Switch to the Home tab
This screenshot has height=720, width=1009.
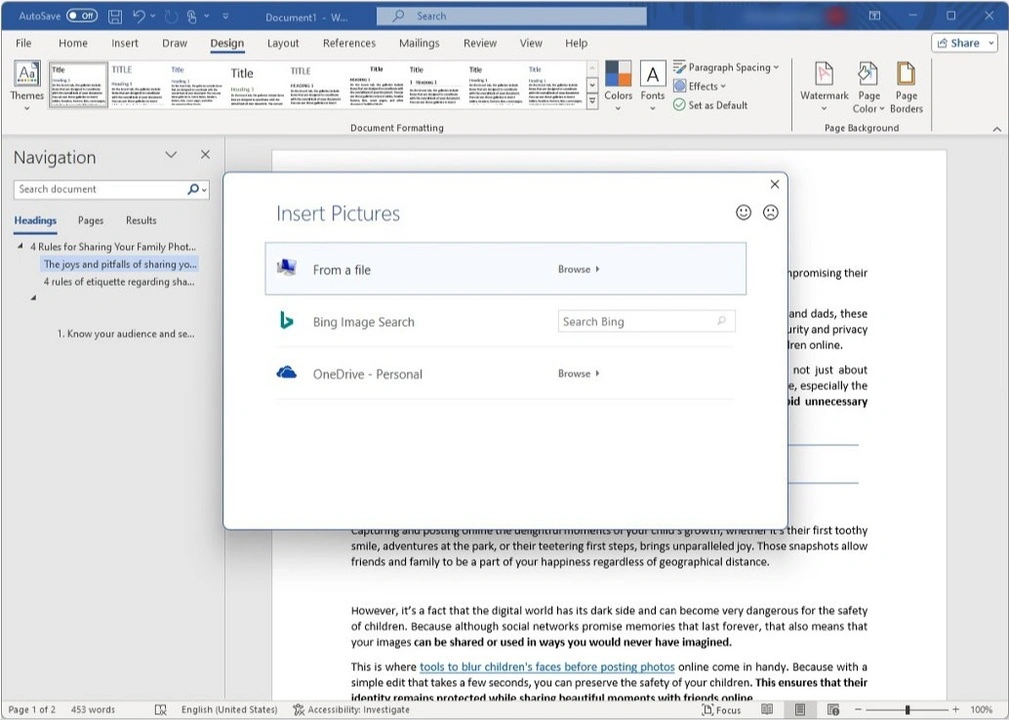[73, 43]
